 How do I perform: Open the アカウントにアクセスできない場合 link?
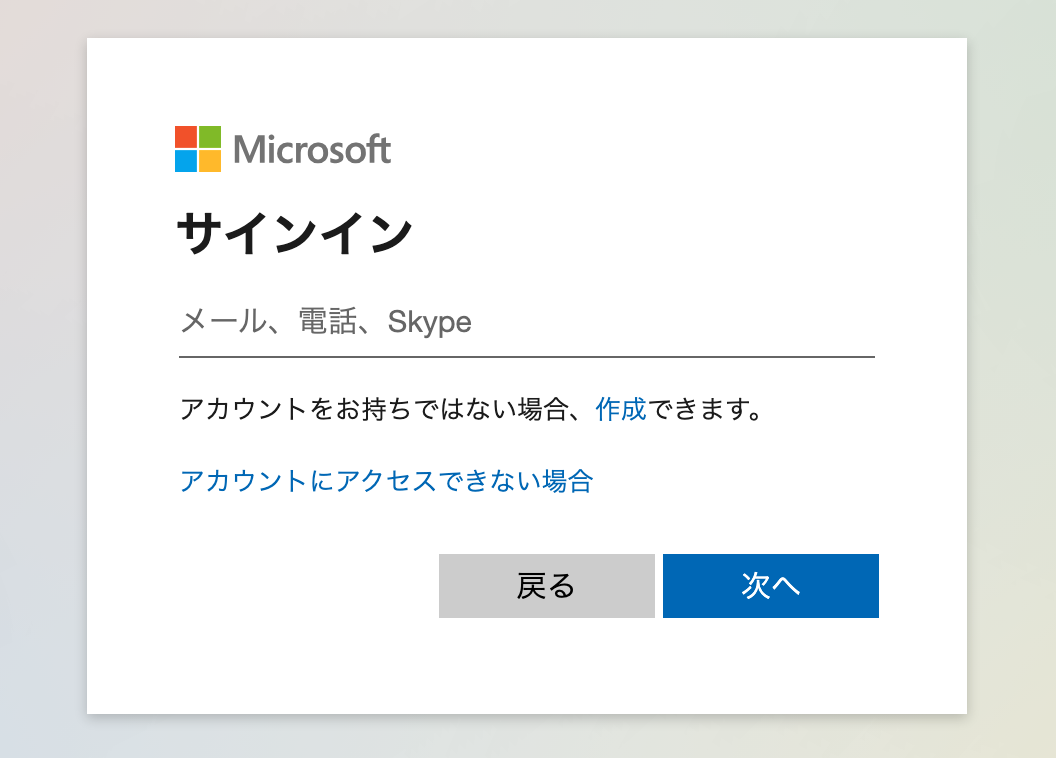387,481
